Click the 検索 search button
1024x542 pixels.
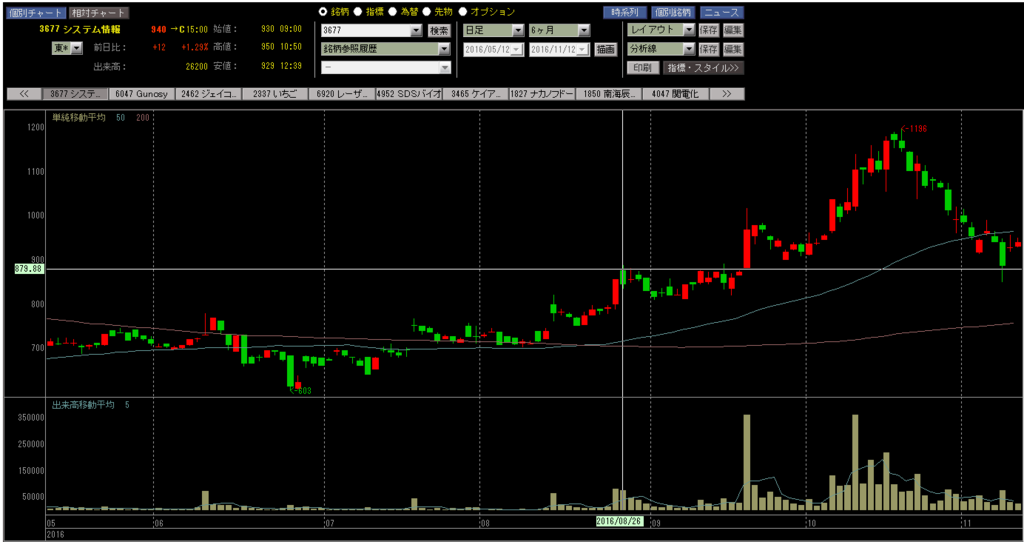pyautogui.click(x=439, y=31)
